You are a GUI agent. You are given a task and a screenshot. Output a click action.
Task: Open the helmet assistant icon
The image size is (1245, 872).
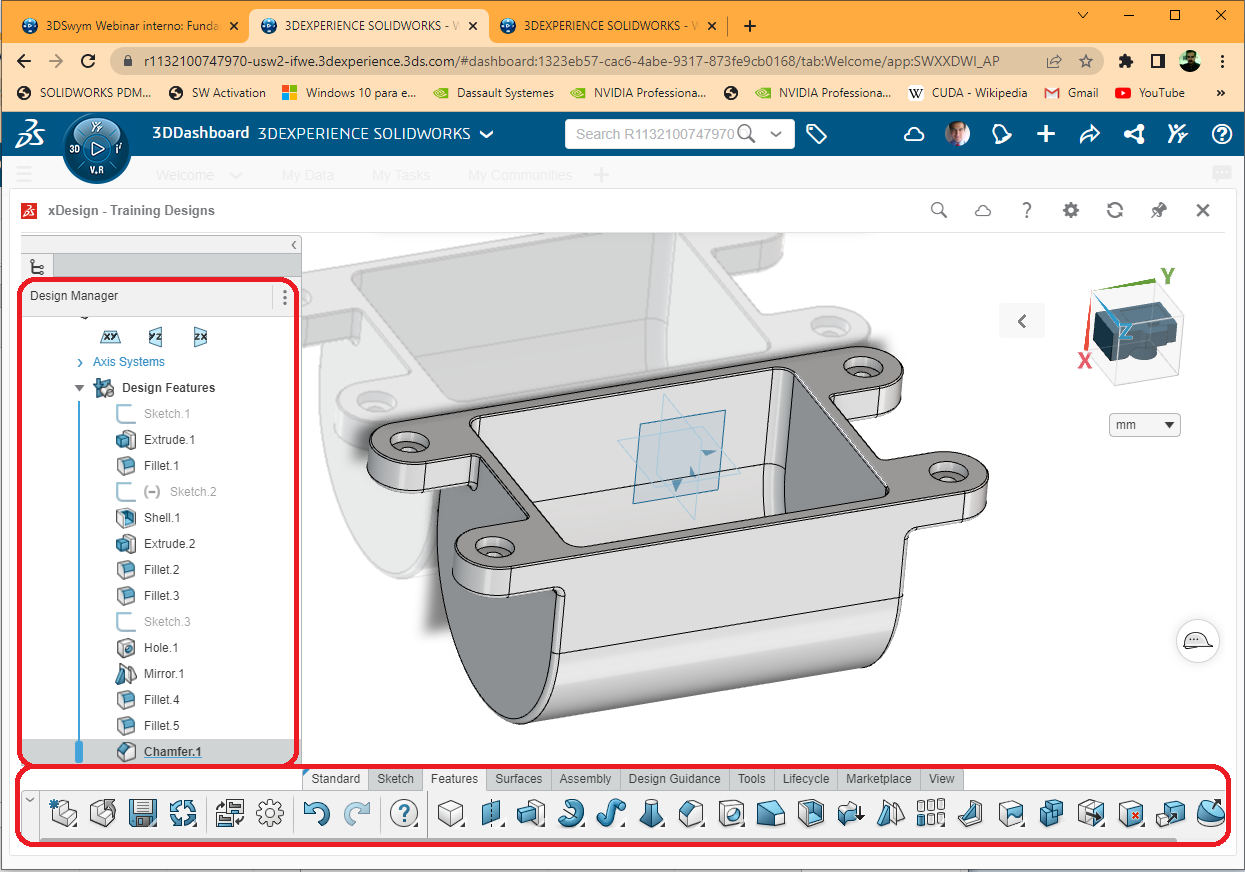[1198, 640]
